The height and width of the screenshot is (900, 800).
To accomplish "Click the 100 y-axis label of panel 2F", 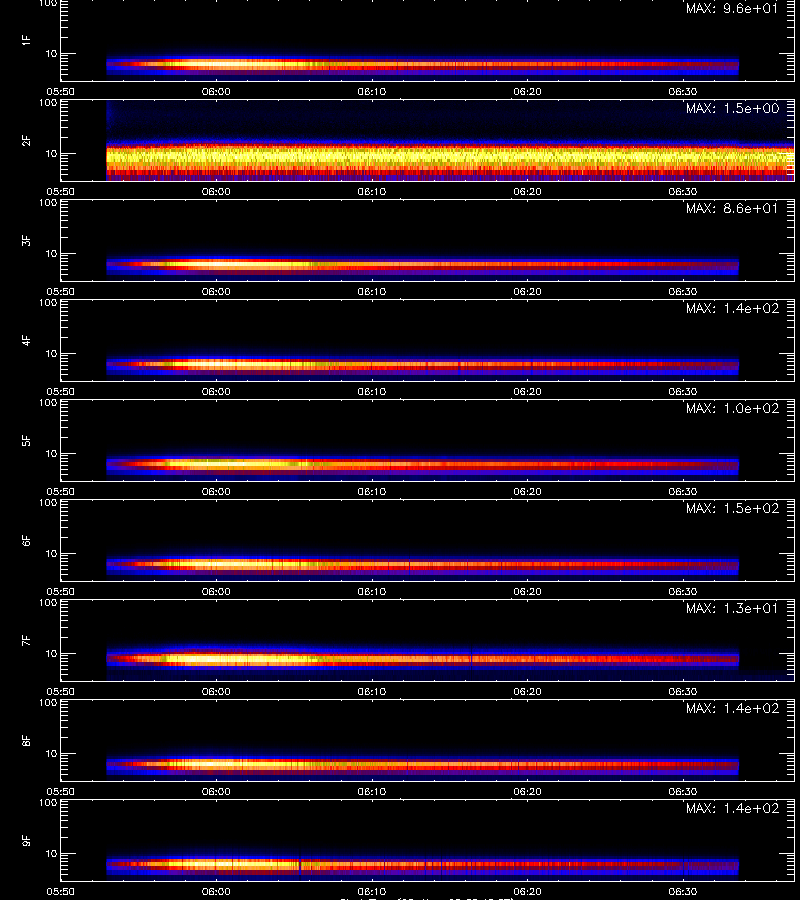I will click(48, 103).
